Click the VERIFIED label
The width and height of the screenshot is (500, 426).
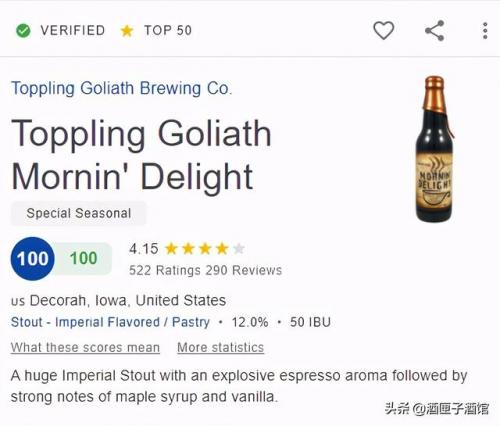click(x=73, y=30)
